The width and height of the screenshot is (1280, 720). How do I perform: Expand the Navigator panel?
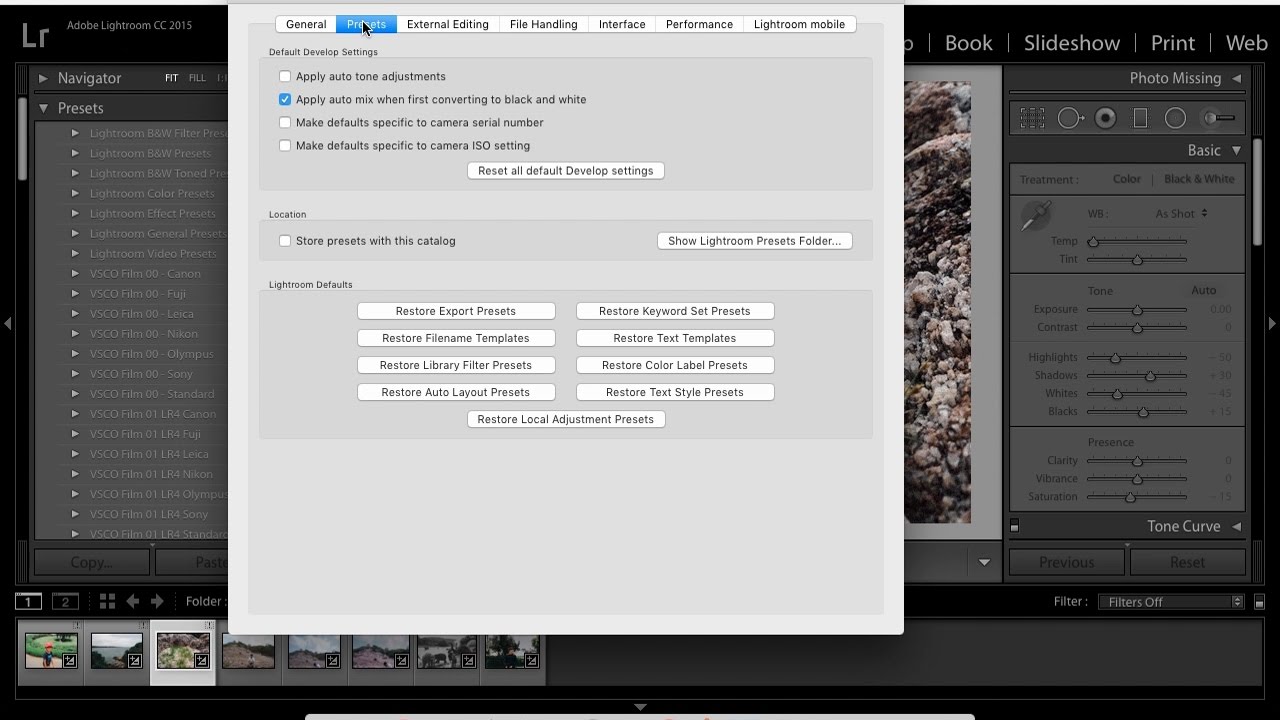[x=43, y=78]
